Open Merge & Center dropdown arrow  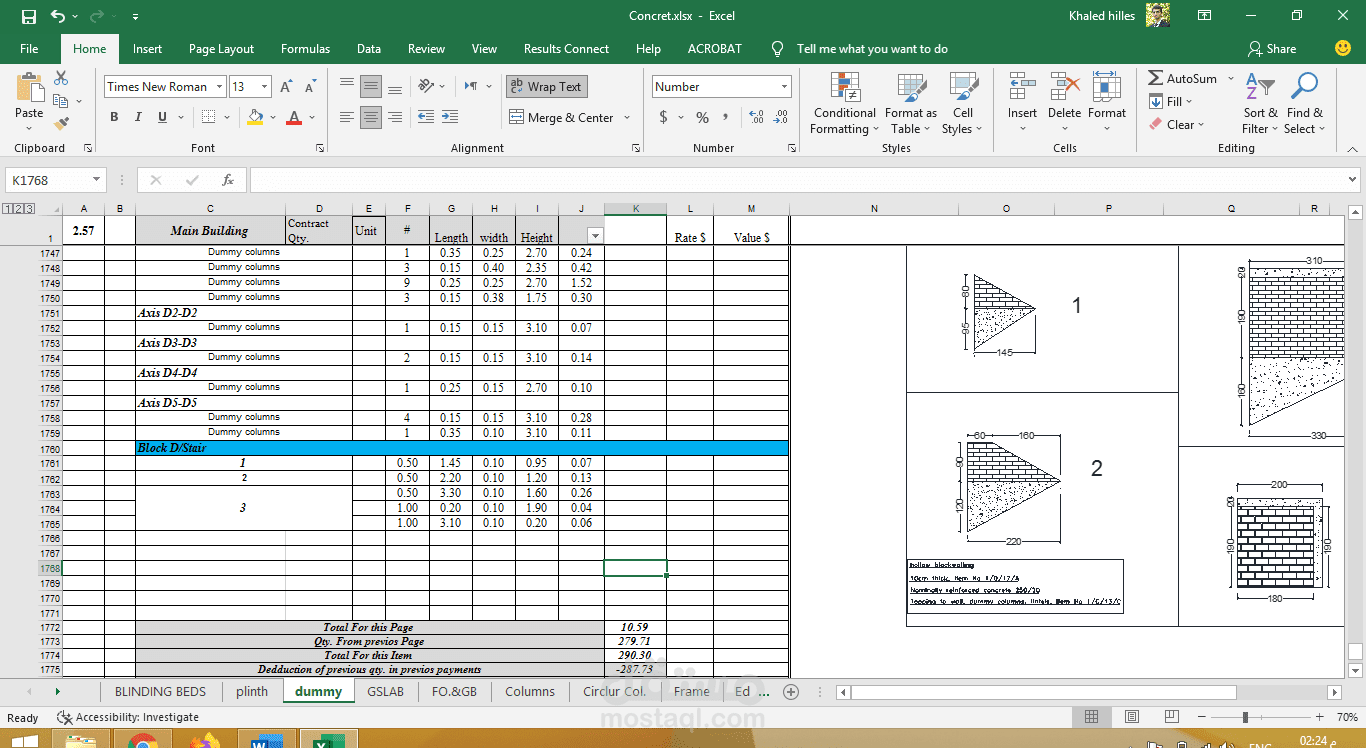(627, 117)
